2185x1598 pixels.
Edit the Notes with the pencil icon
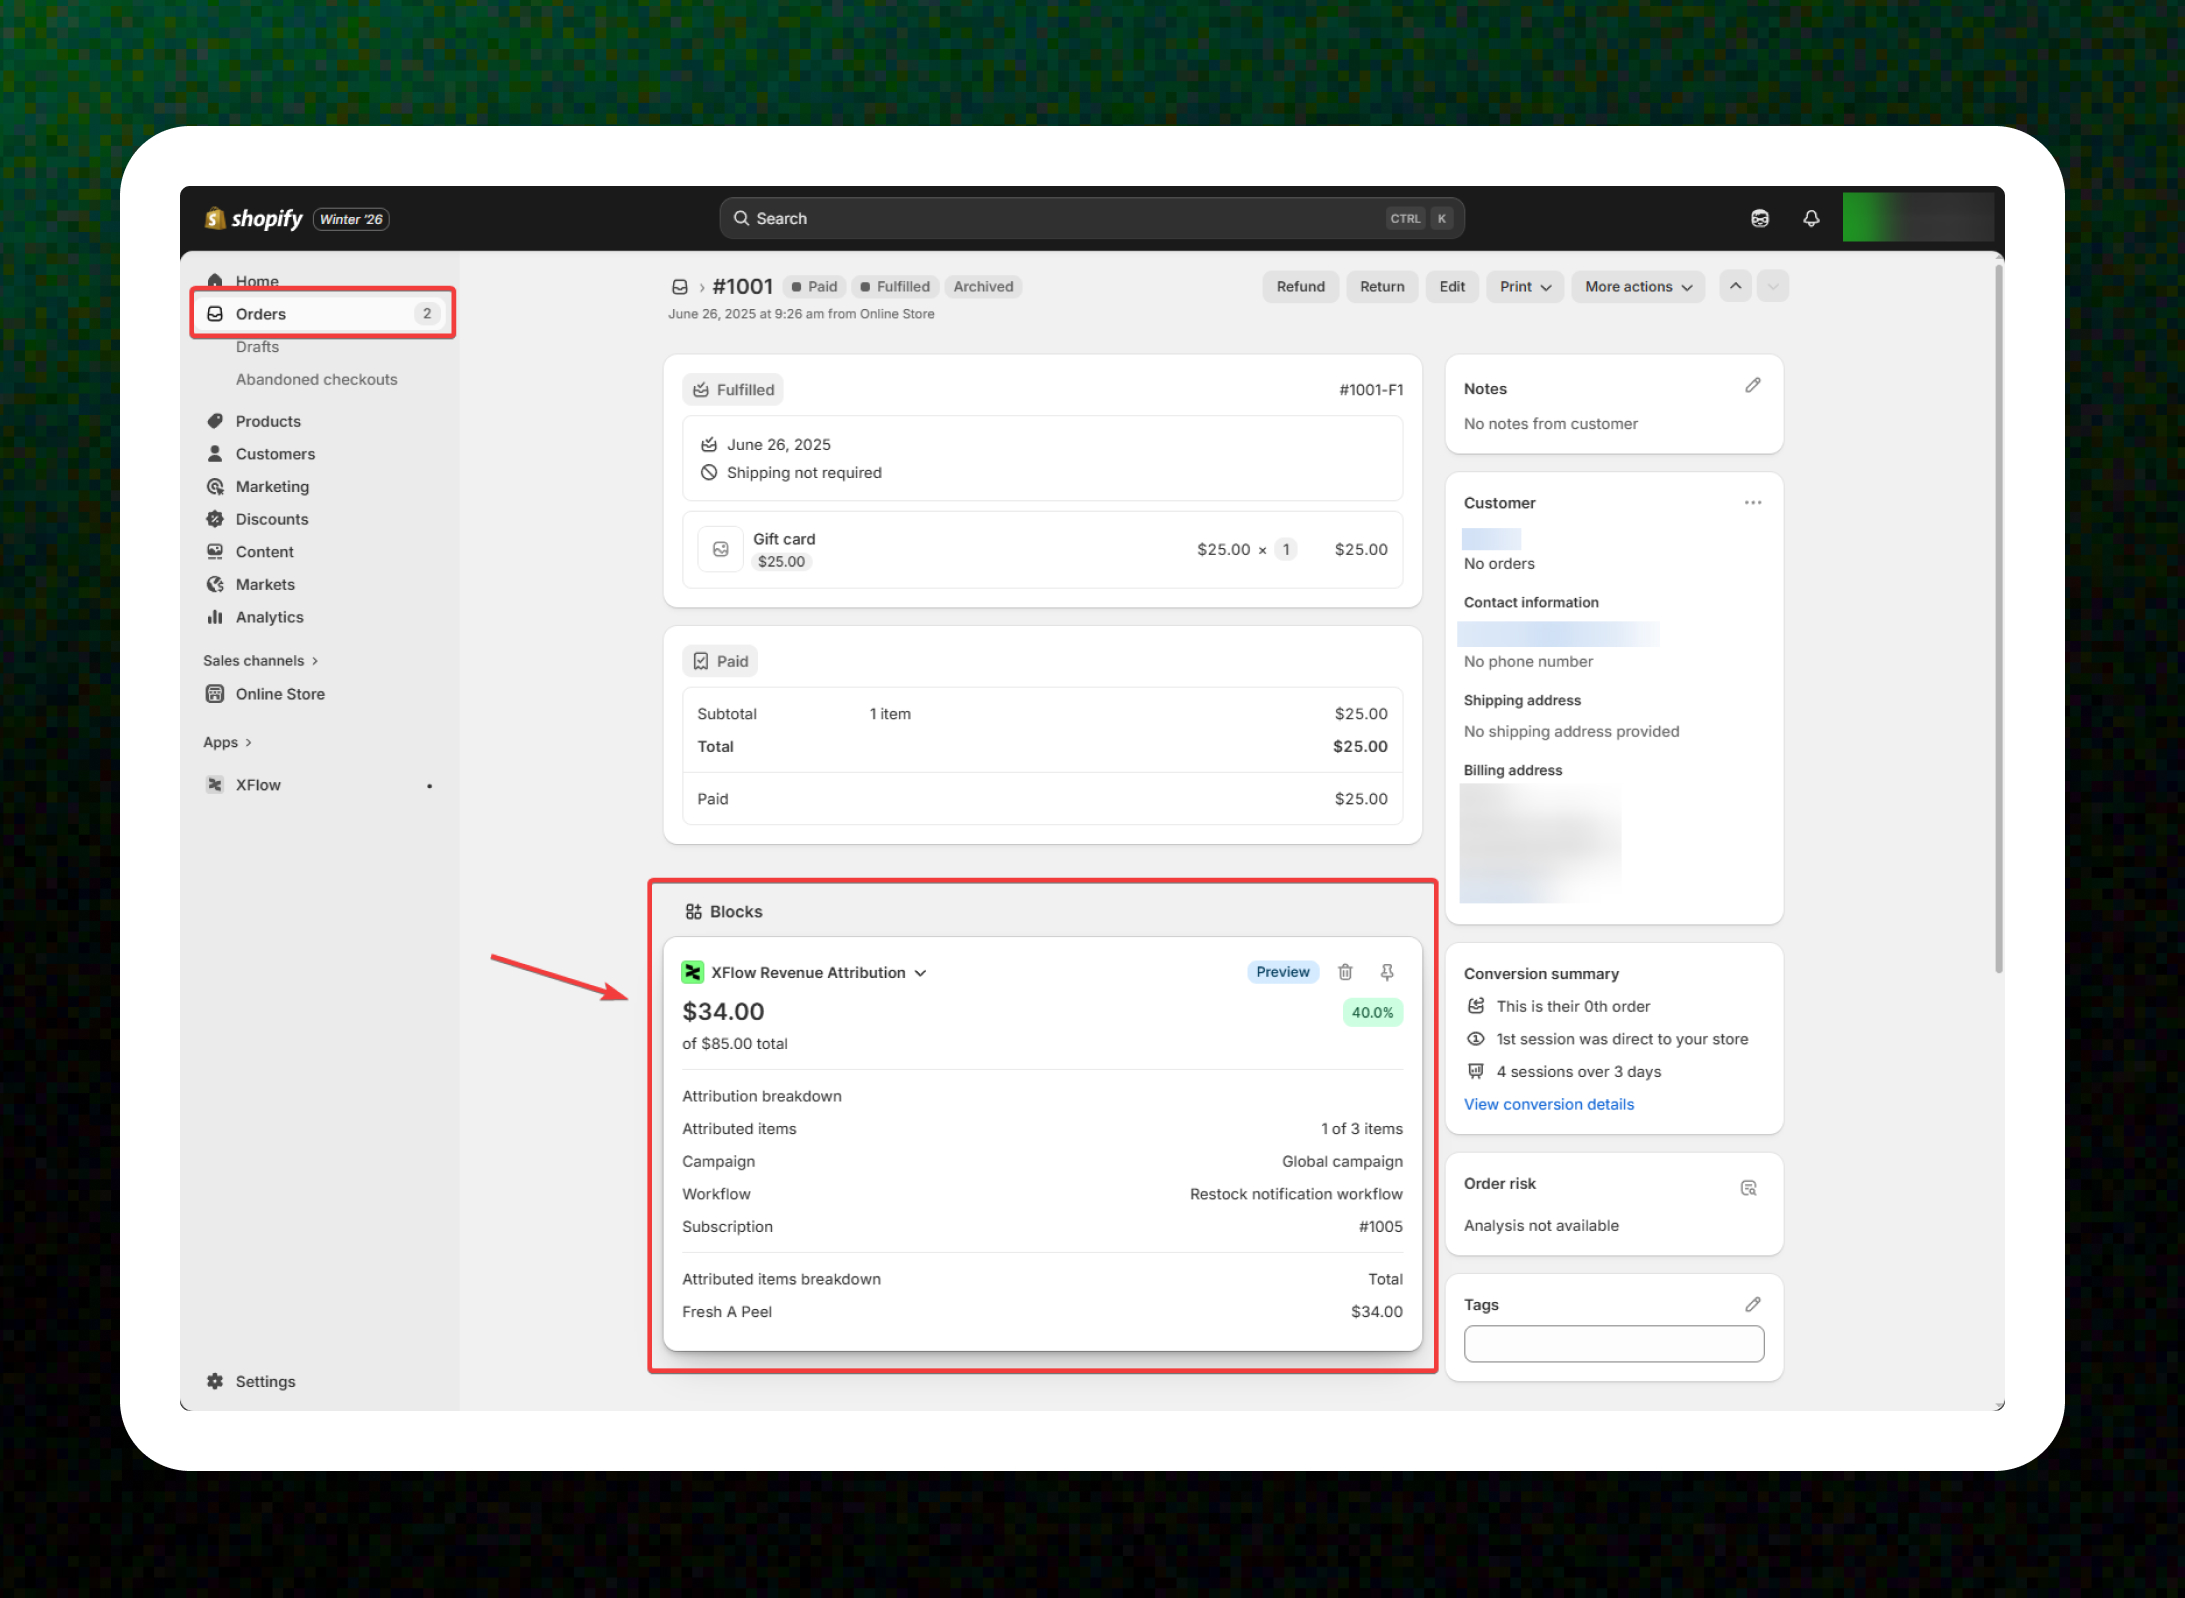(x=1753, y=386)
